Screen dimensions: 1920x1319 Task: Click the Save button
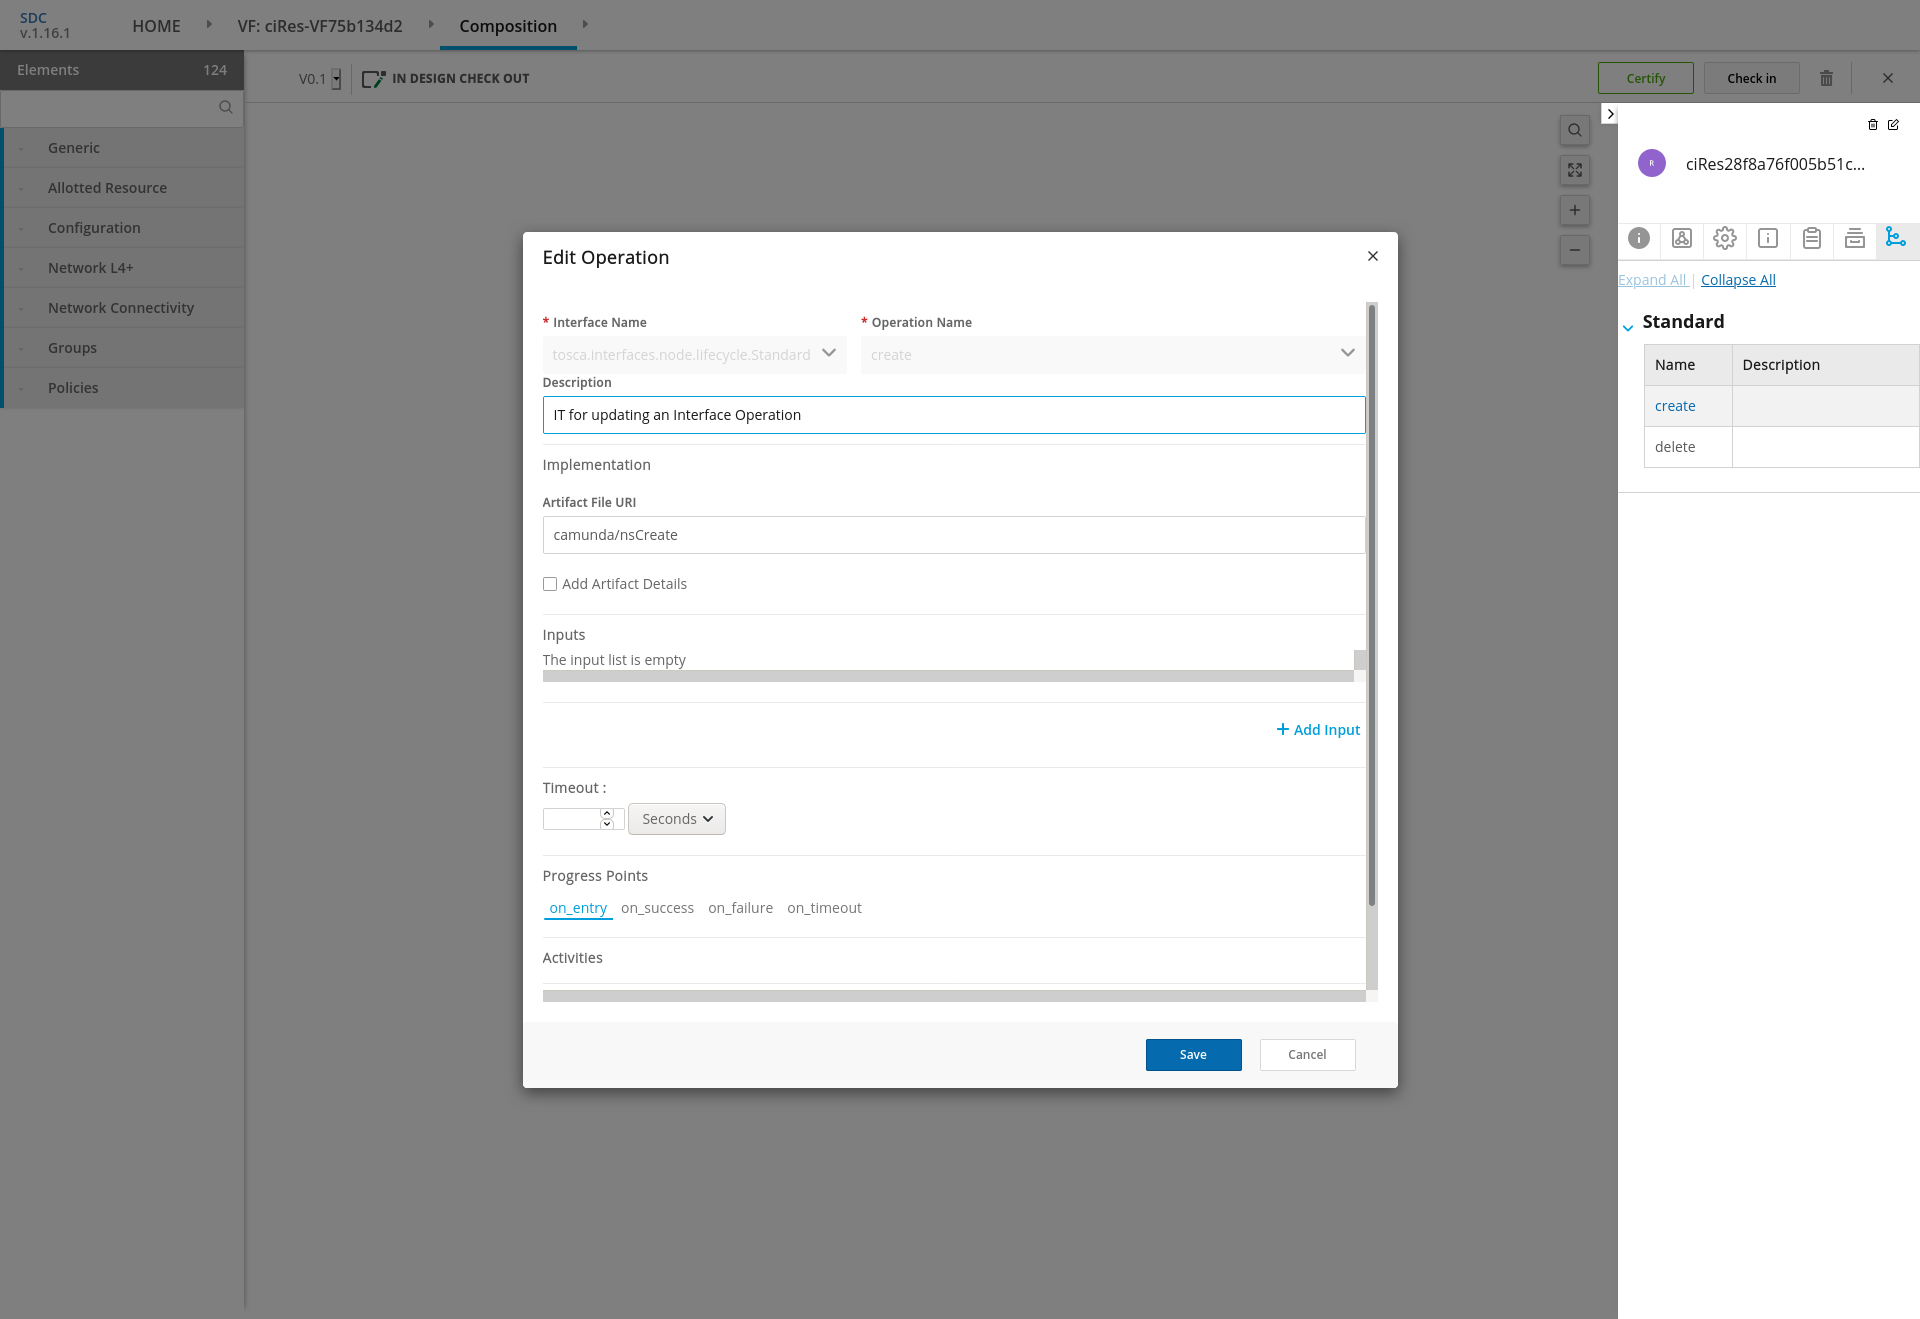pyautogui.click(x=1193, y=1055)
